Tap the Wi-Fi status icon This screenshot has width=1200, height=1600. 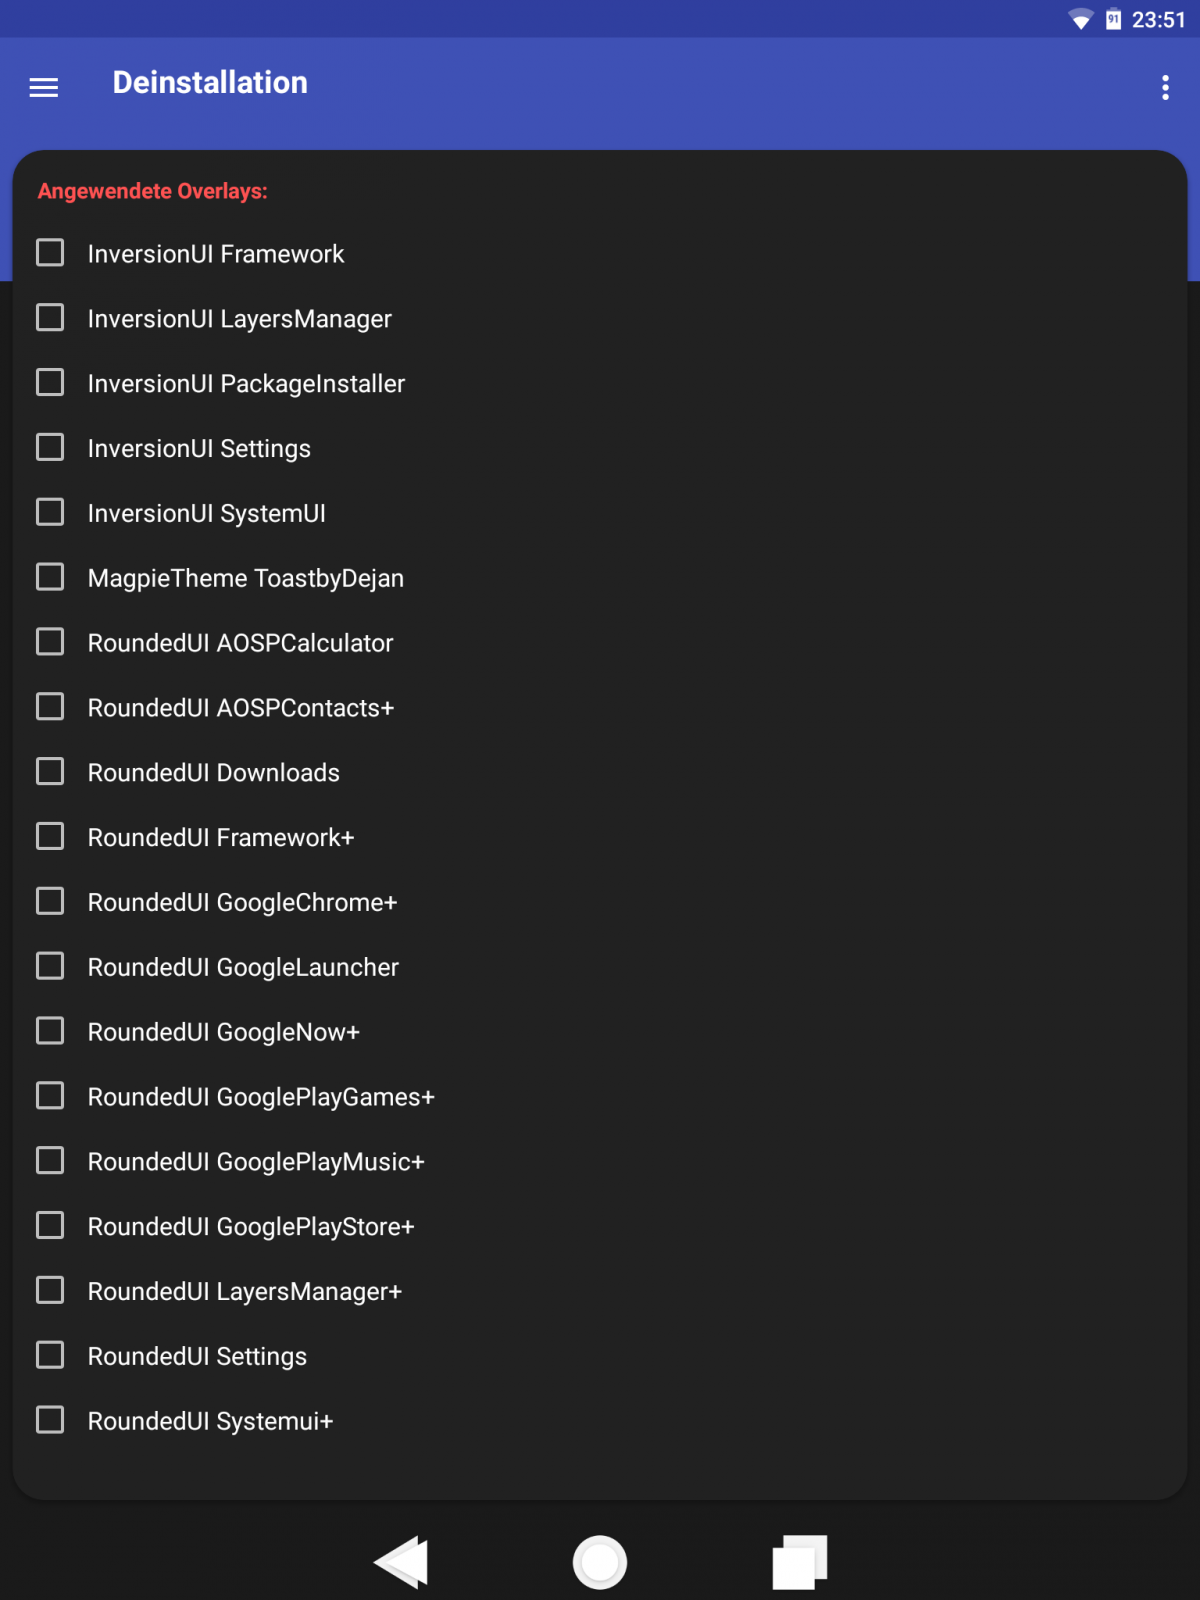click(x=1080, y=20)
